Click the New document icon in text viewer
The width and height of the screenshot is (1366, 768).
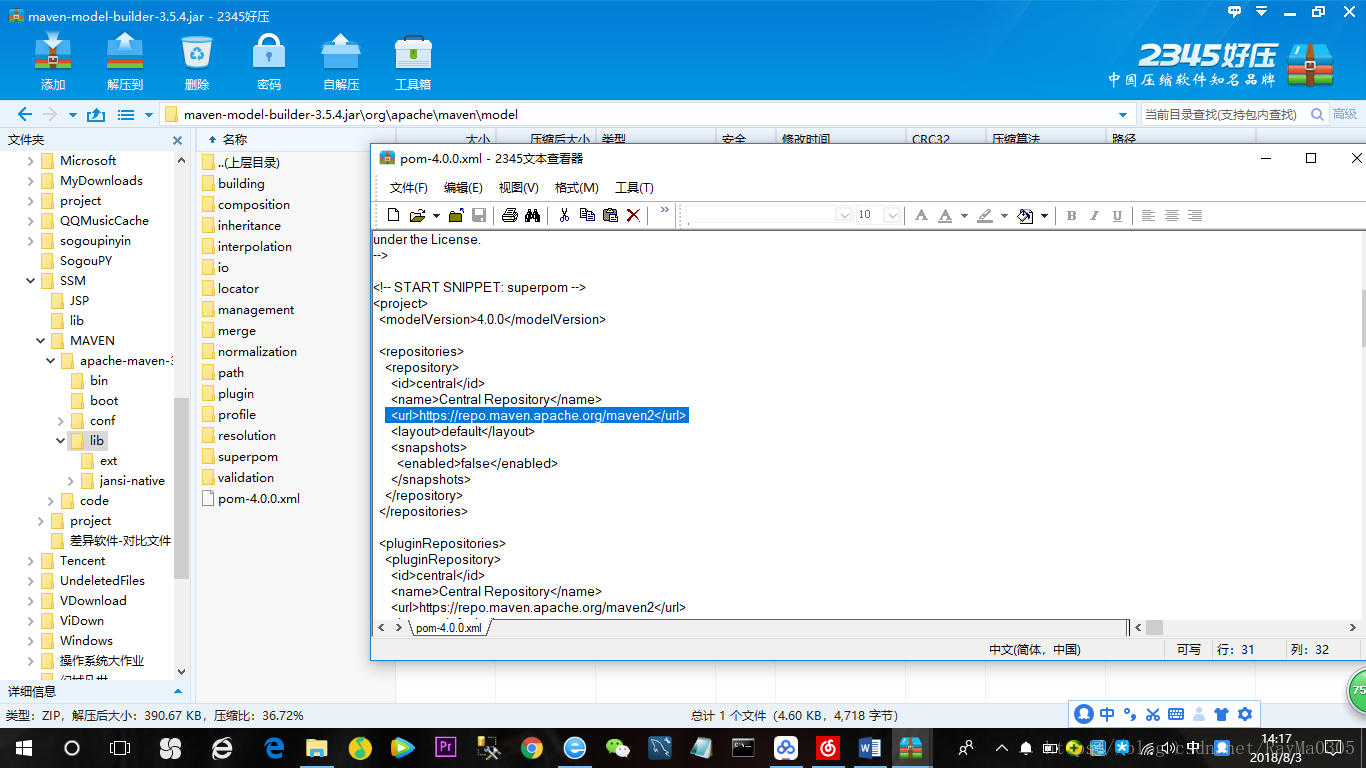(x=393, y=215)
